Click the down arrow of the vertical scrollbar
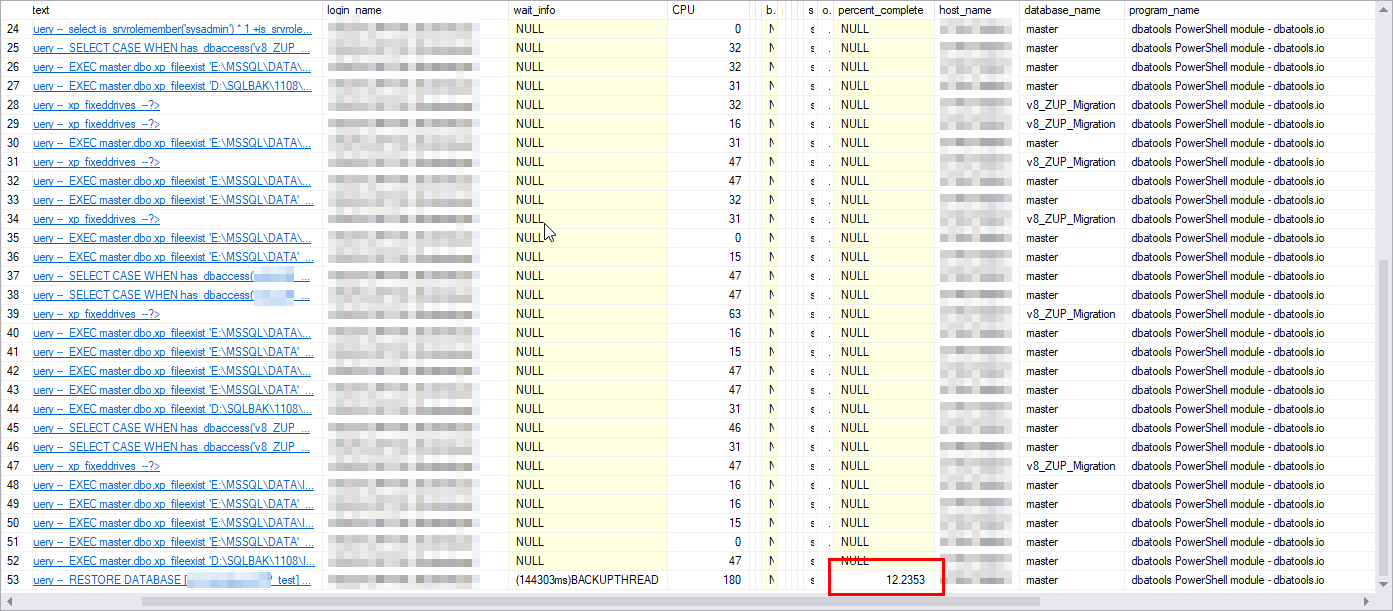Viewport: 1393px width, 611px height. 1385,586
